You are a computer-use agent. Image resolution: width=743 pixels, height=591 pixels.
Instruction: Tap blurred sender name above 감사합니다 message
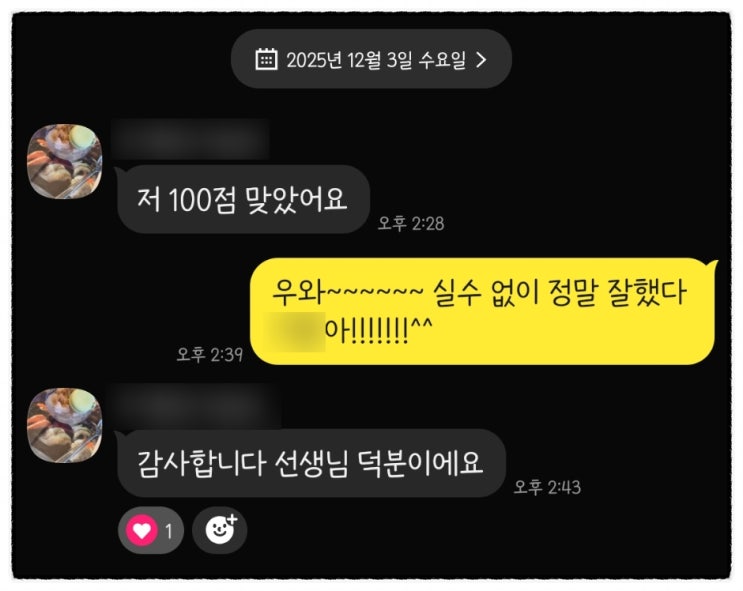click(x=195, y=404)
